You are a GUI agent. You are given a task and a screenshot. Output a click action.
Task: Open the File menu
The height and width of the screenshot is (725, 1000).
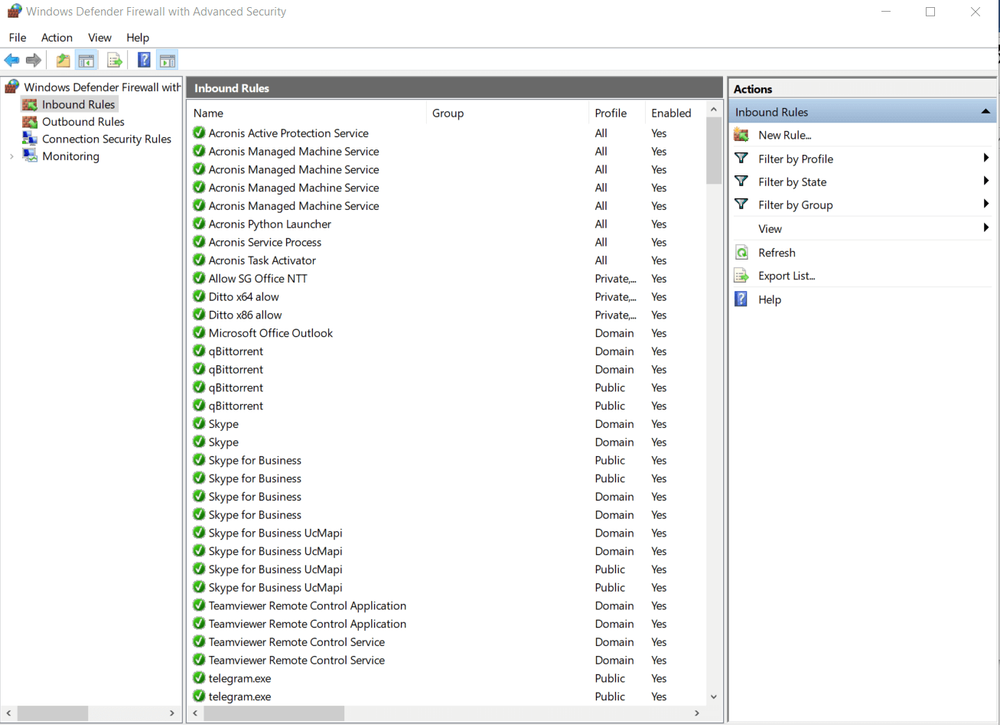coord(17,38)
